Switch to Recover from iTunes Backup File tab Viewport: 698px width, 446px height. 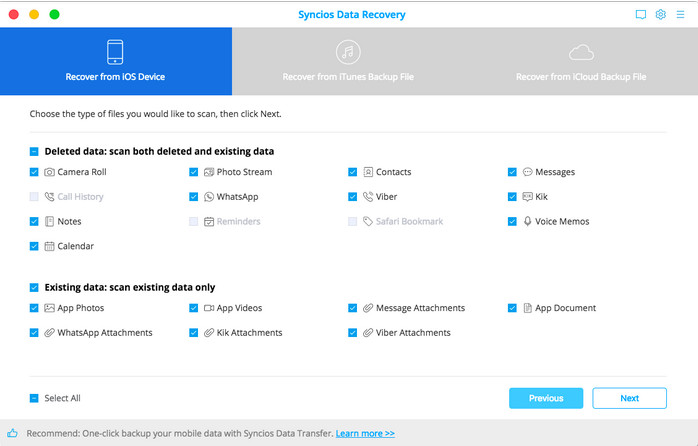[348, 61]
